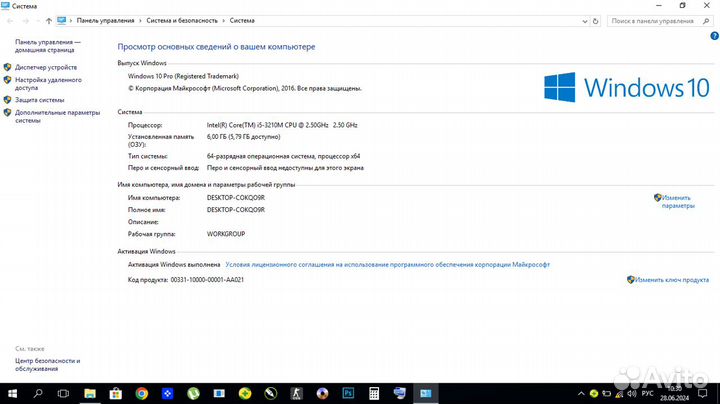
Task: Open recent locations dropdown arrow
Action: [x=37, y=21]
